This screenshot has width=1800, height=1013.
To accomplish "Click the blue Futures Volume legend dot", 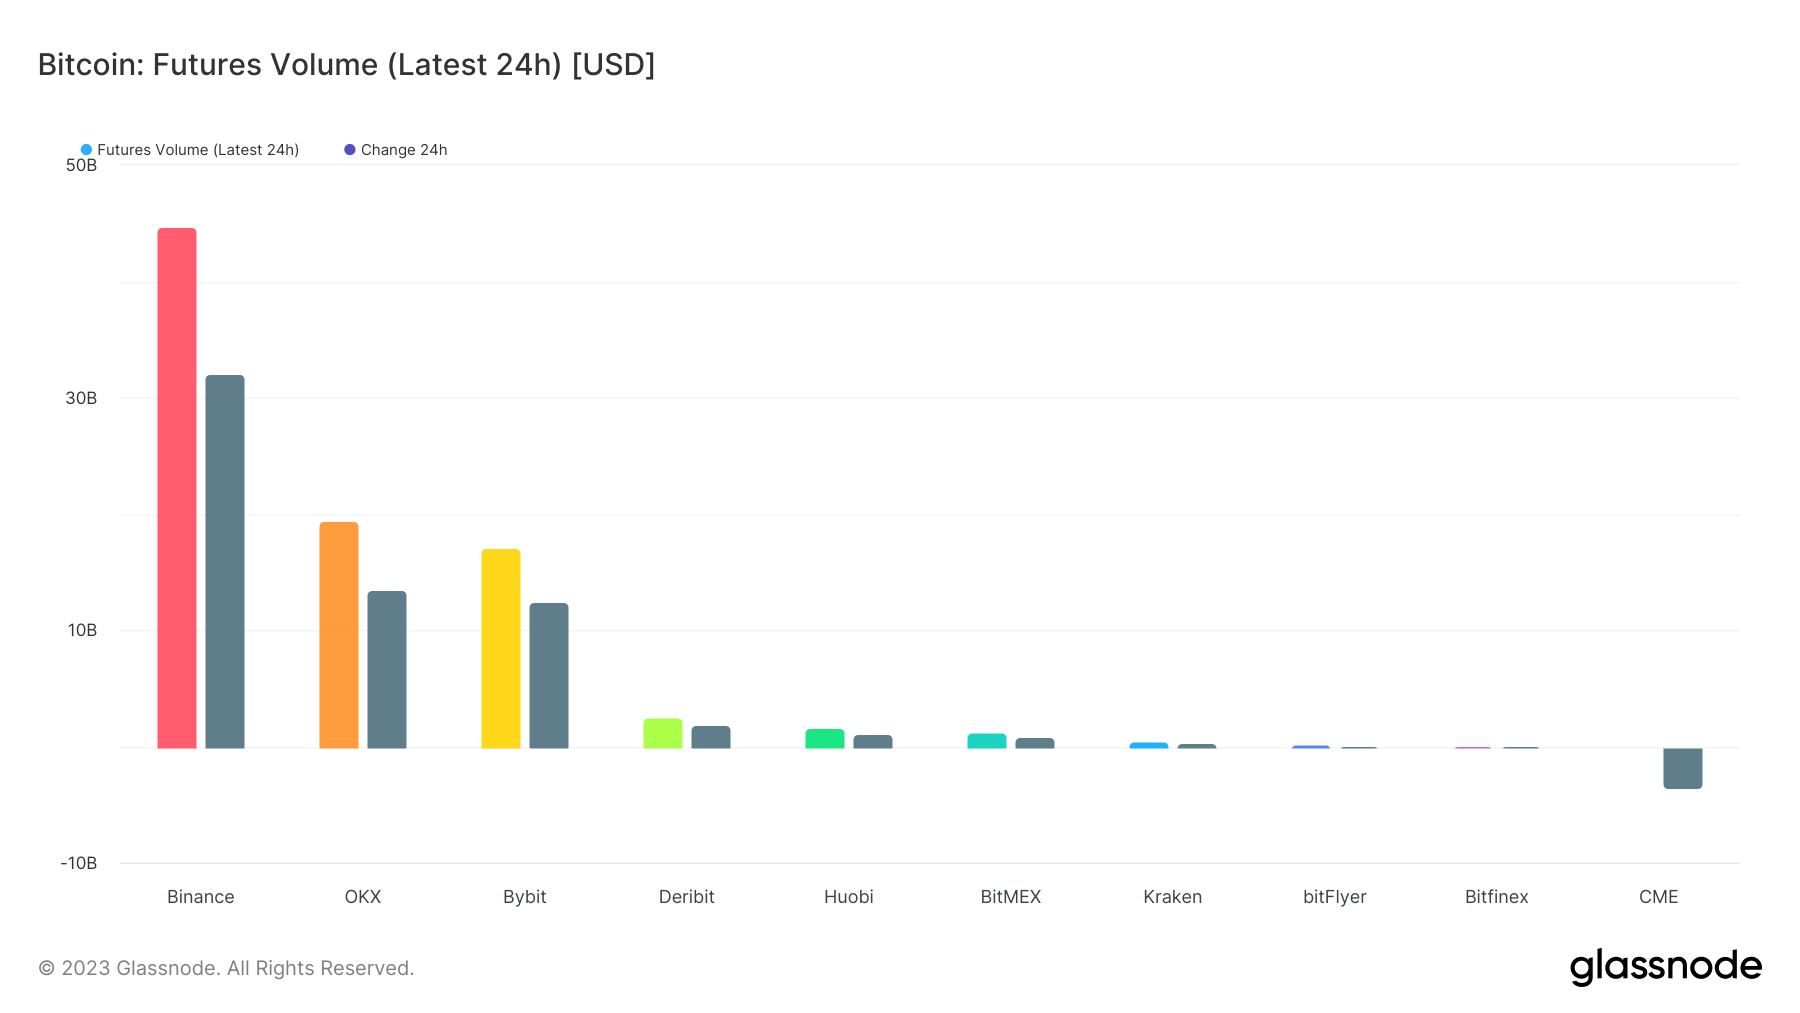I will [x=86, y=149].
